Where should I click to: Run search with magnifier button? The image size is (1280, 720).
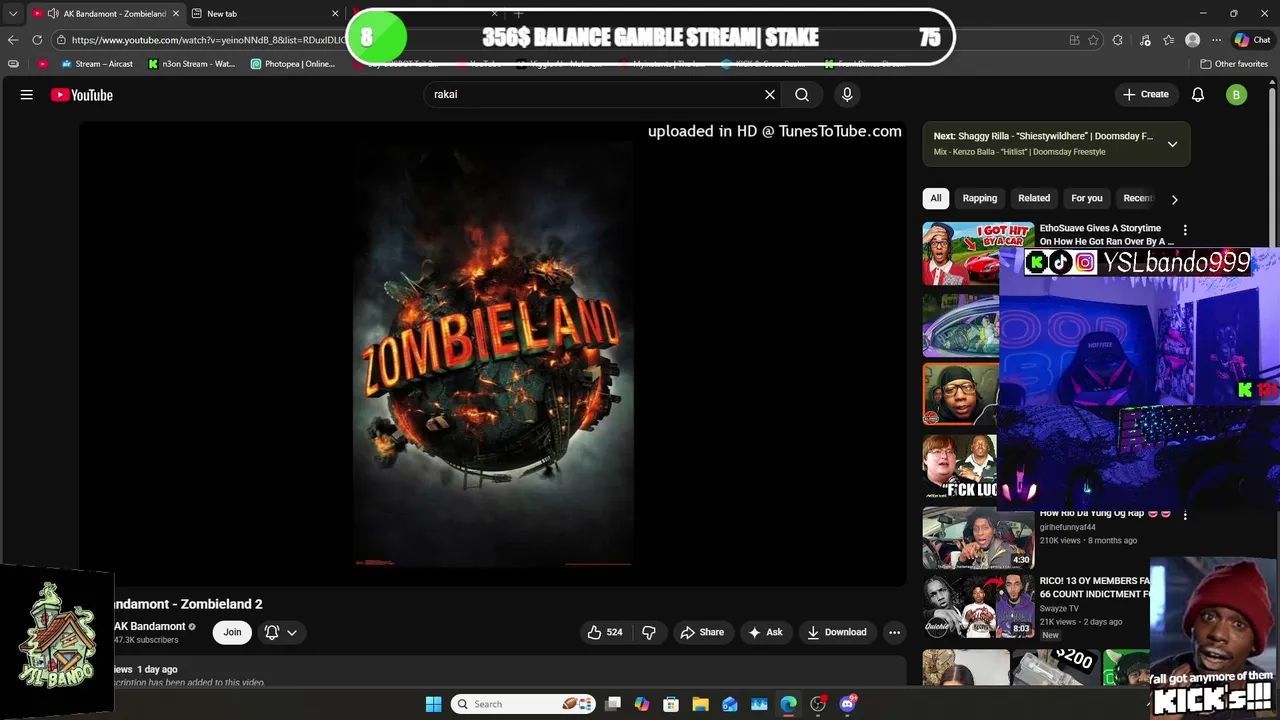pyautogui.click(x=802, y=95)
